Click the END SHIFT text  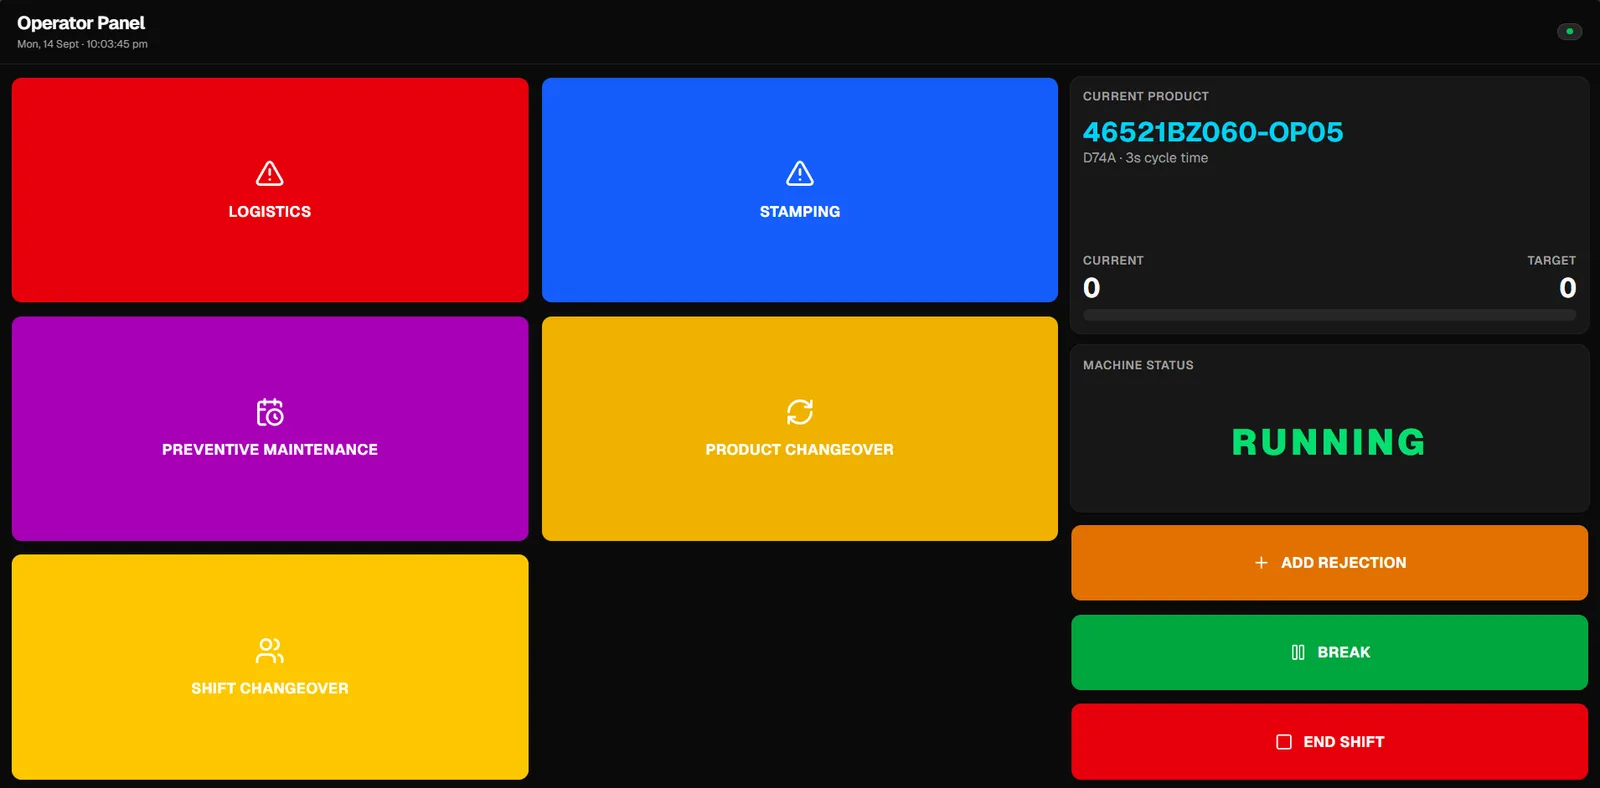tap(1343, 742)
